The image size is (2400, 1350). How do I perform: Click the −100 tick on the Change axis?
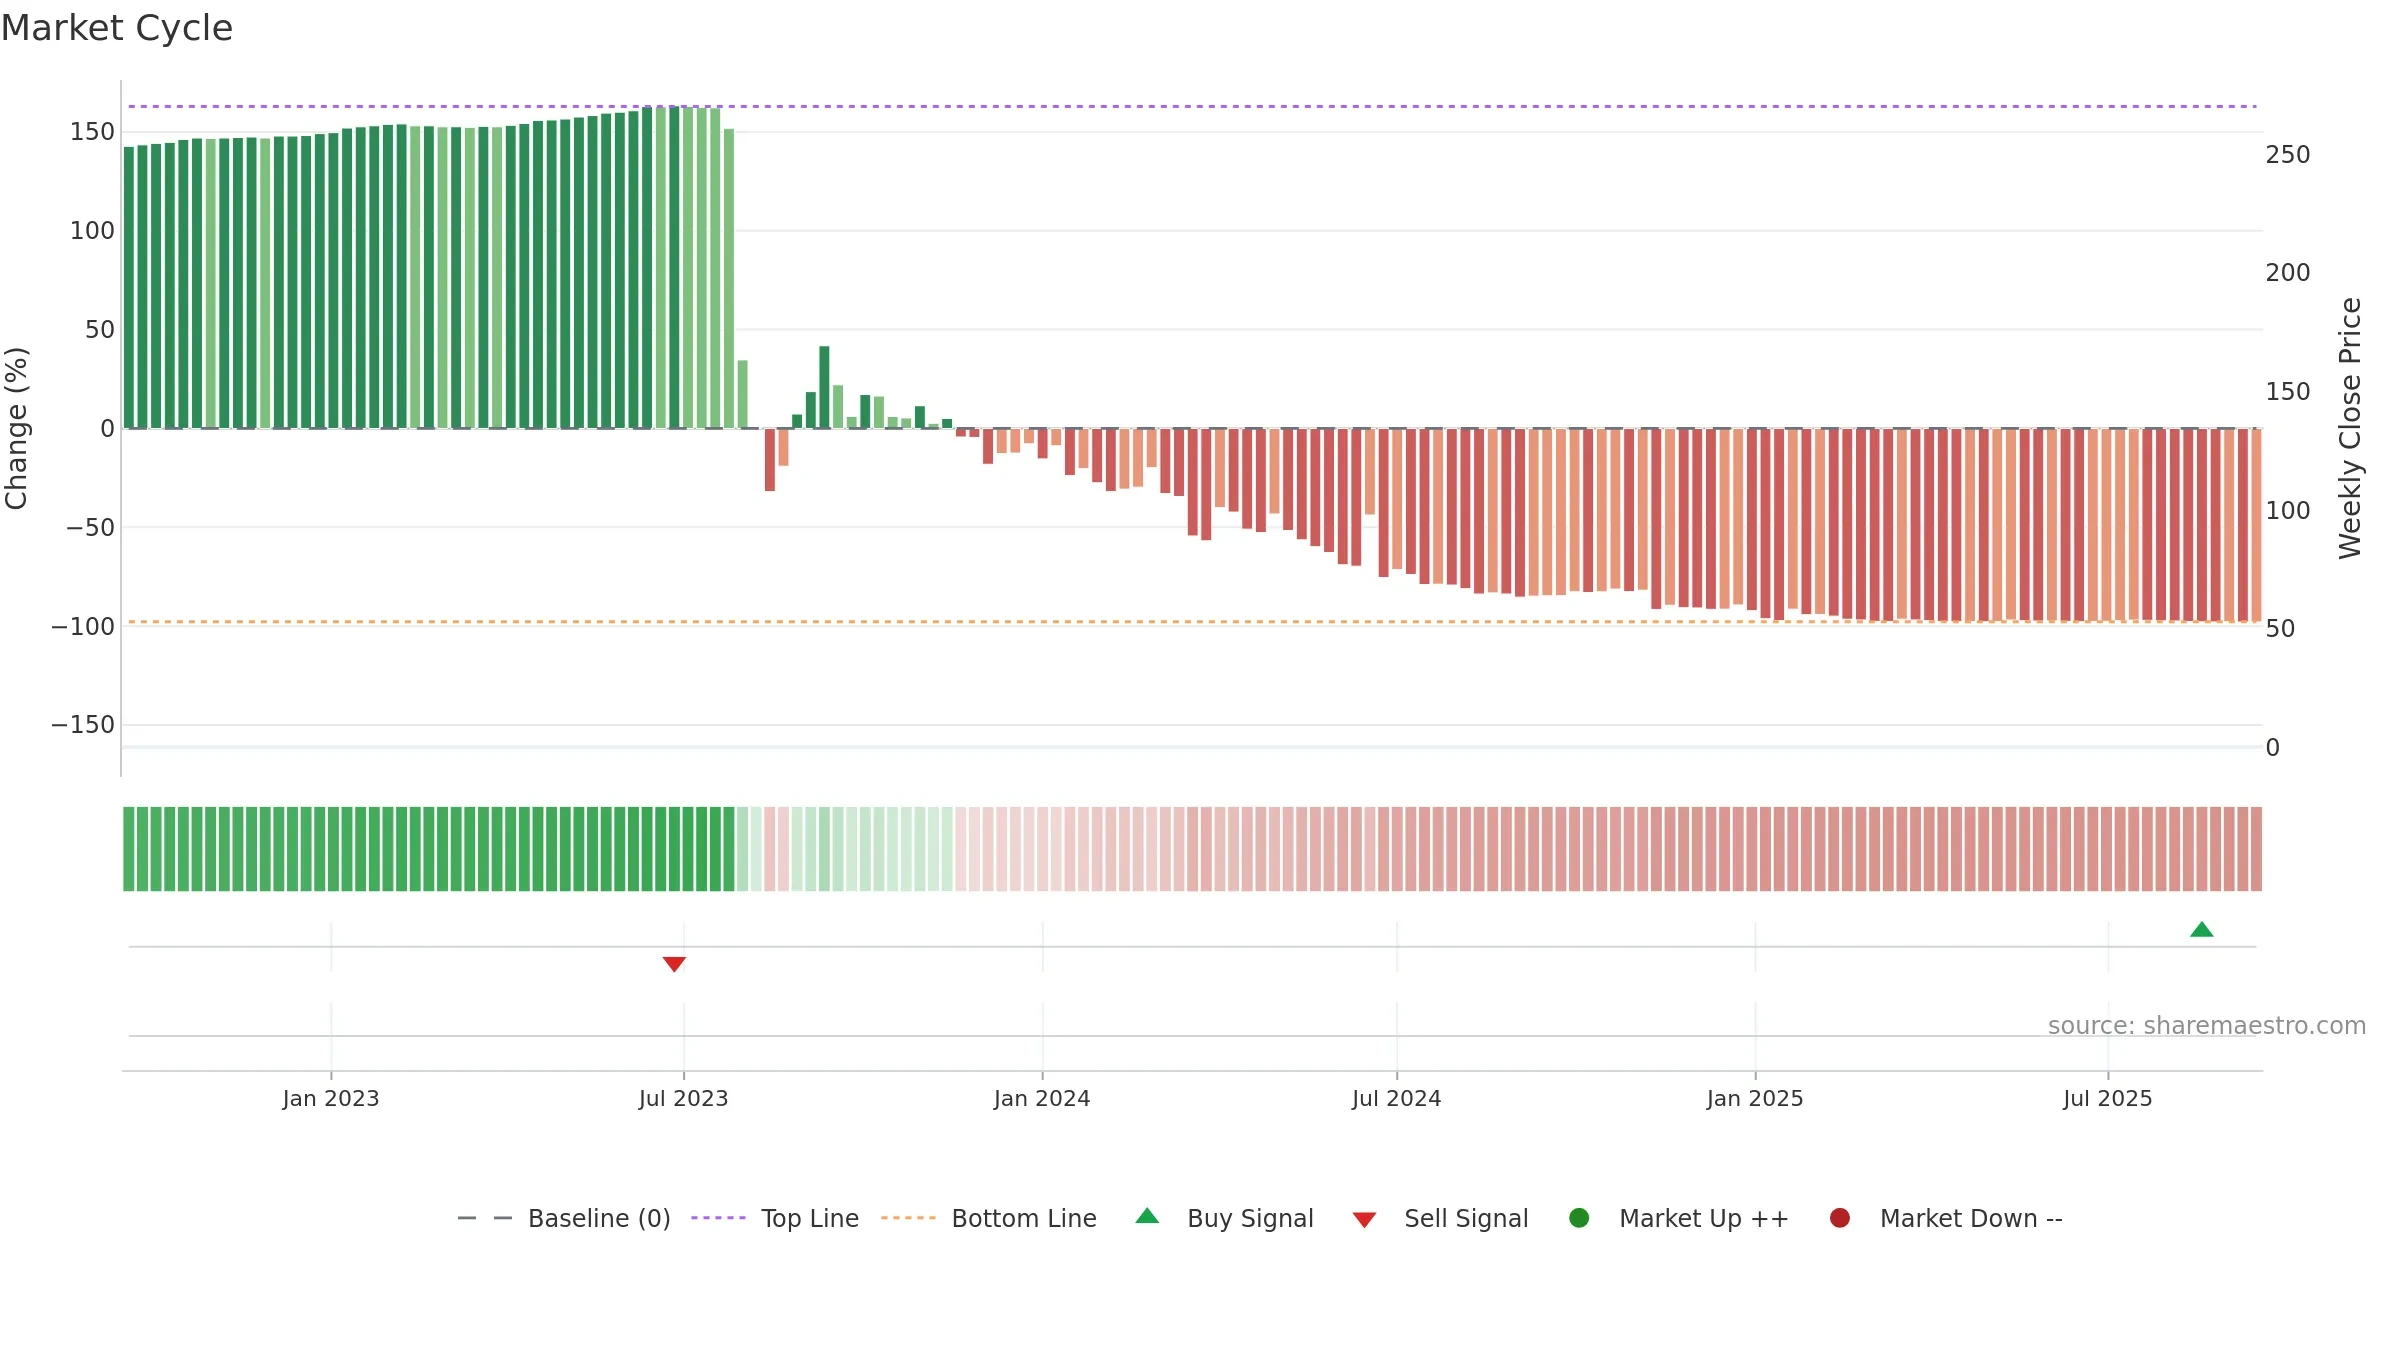coord(83,627)
